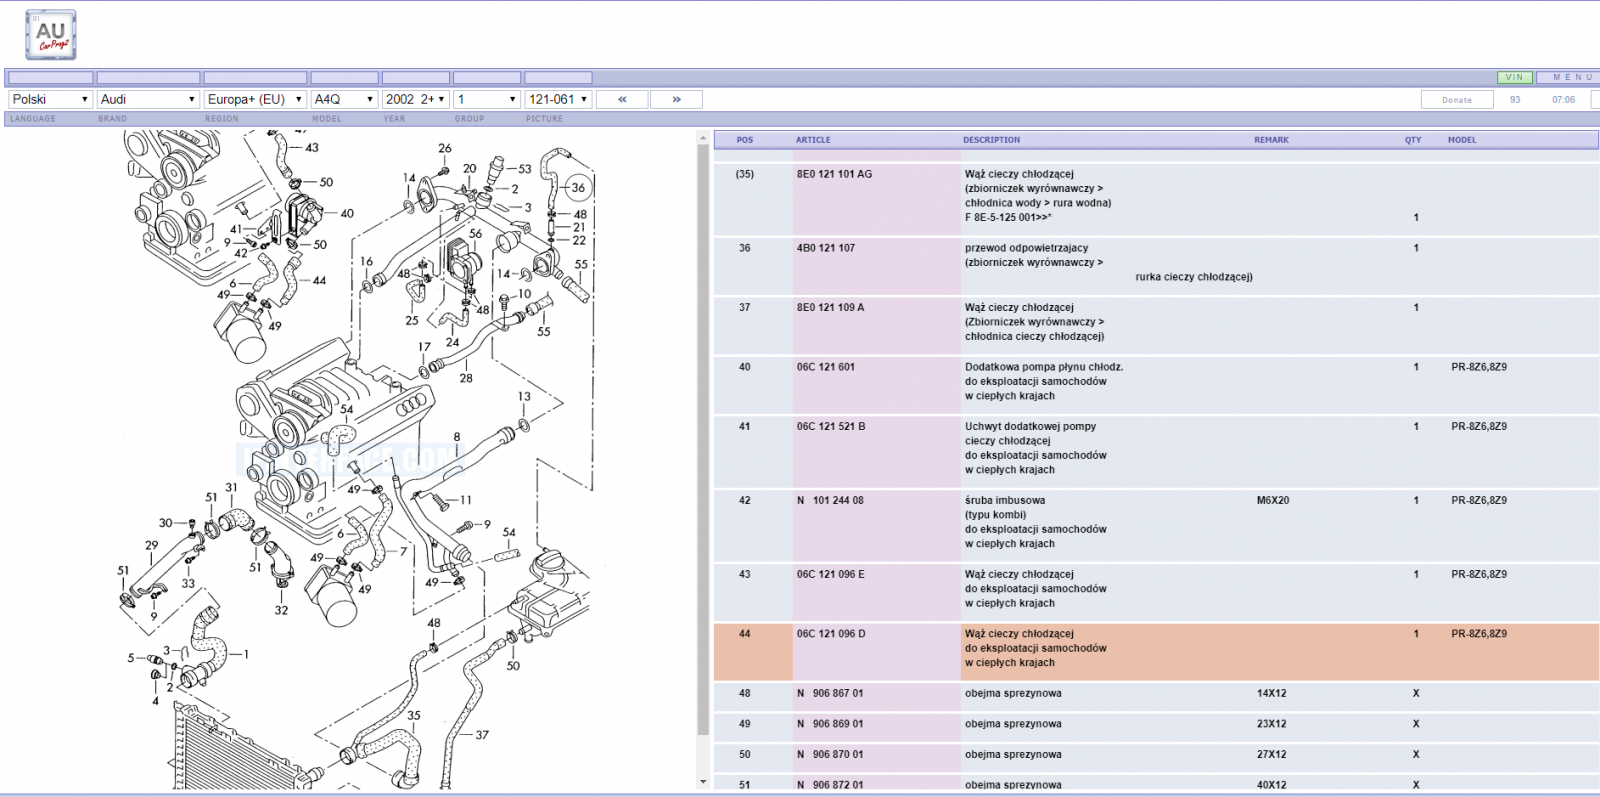Click the AU CarProg logo icon
Viewport: 1600px width, 797px height.
(51, 35)
